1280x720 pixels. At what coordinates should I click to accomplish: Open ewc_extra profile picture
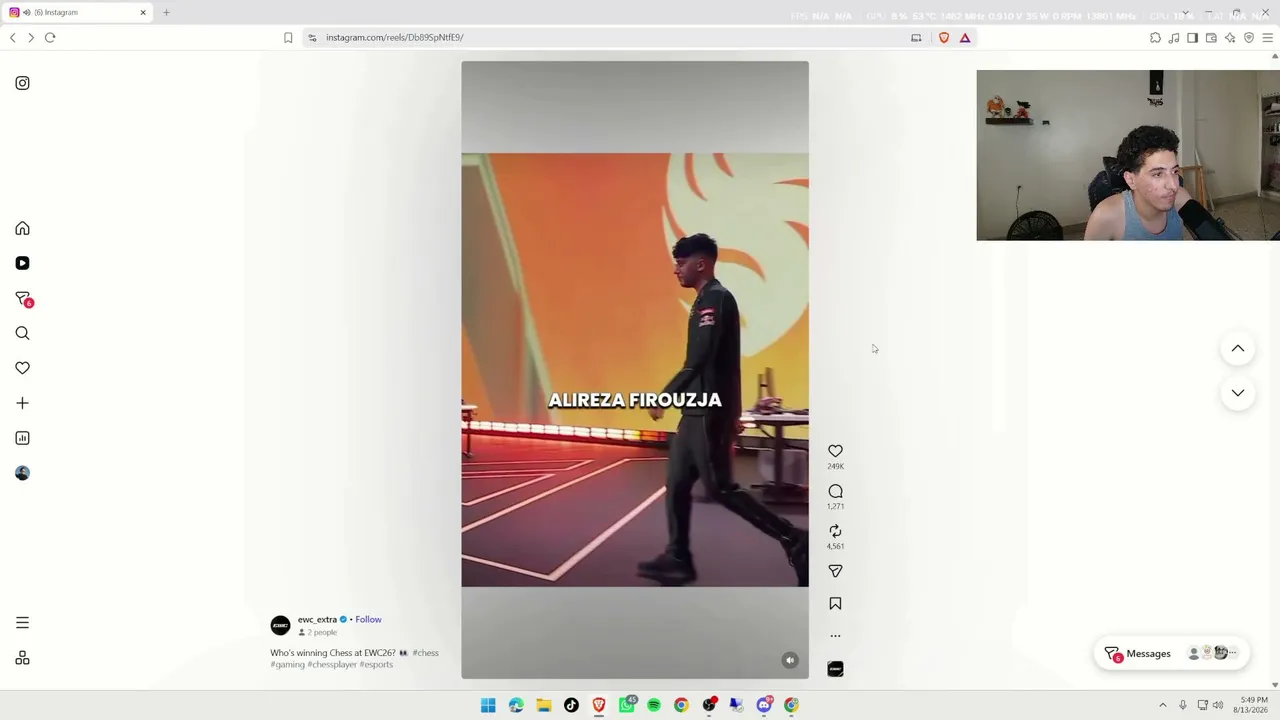point(280,625)
